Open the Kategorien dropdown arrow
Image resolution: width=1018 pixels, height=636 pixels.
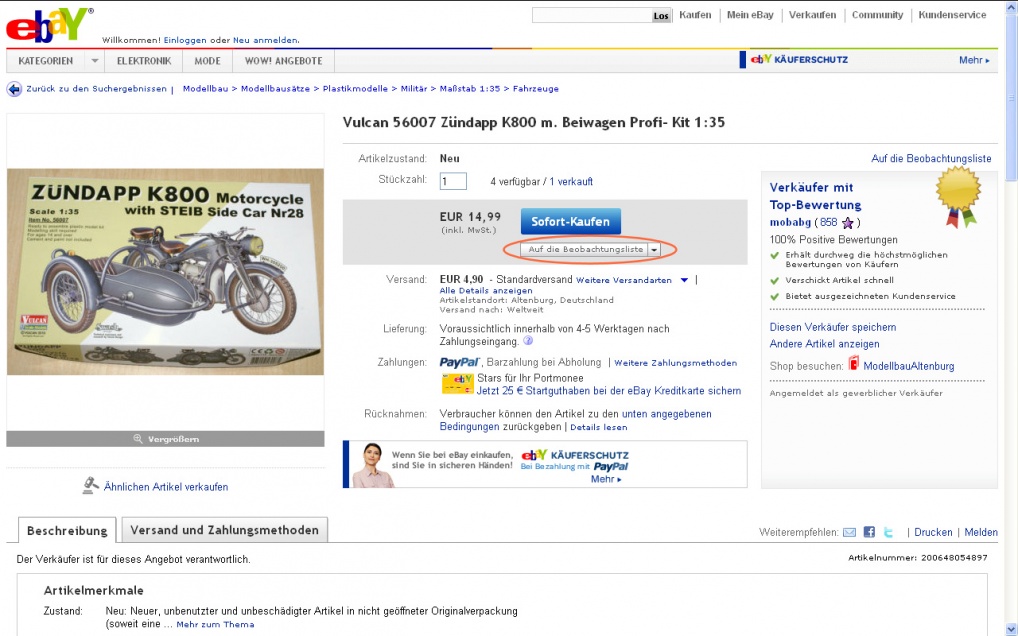pos(94,61)
